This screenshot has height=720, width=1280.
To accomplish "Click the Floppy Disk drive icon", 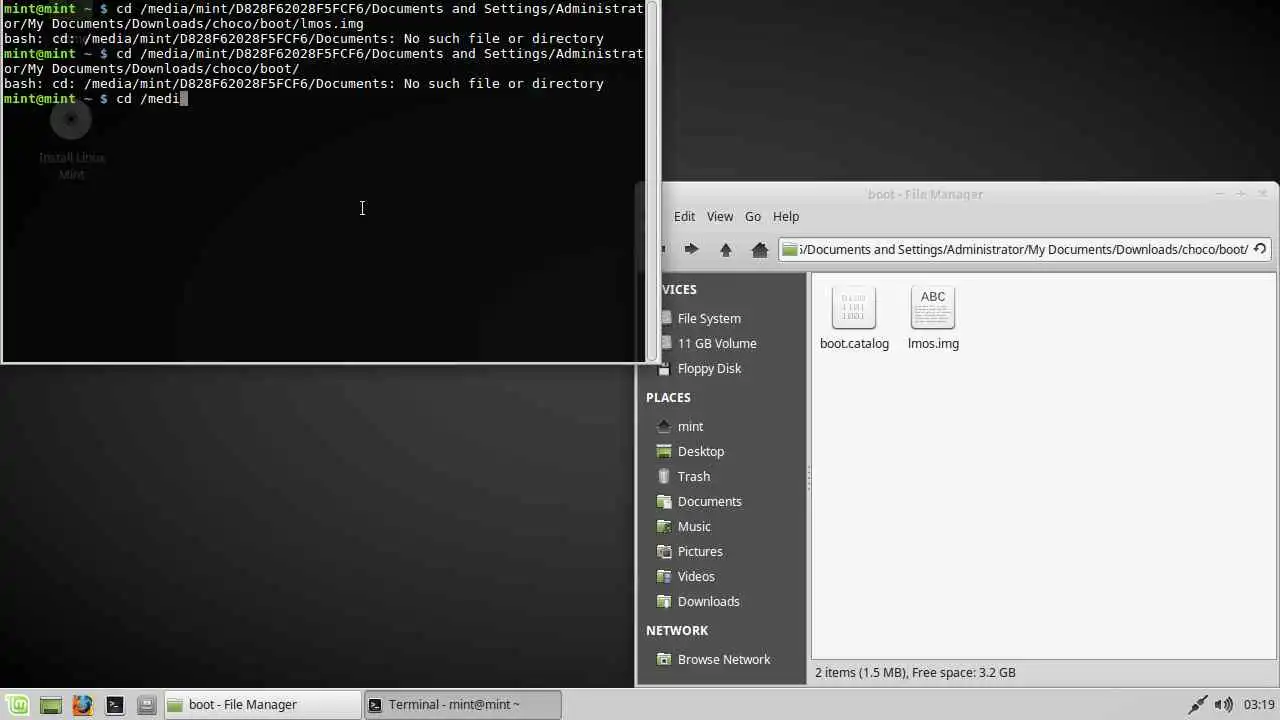I will click(665, 368).
